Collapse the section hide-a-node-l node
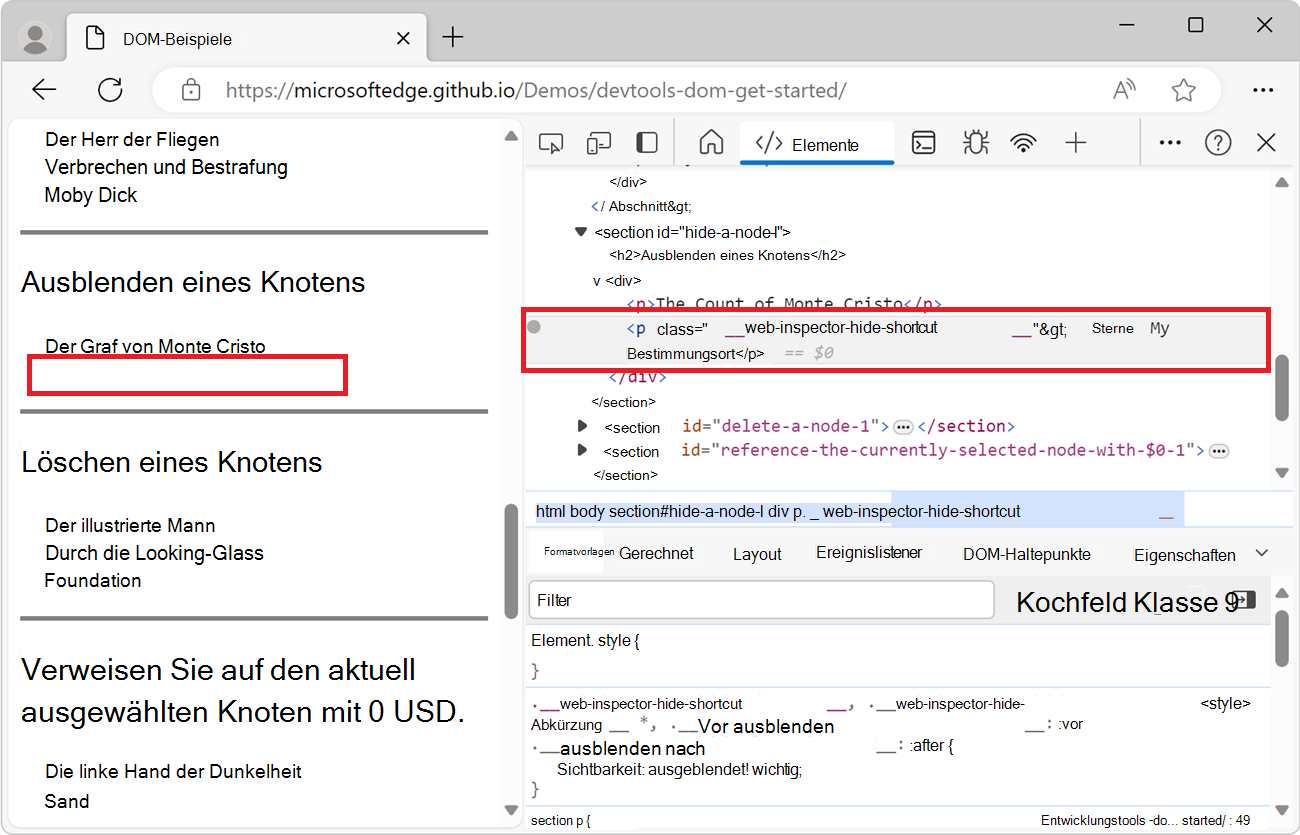 tap(581, 229)
